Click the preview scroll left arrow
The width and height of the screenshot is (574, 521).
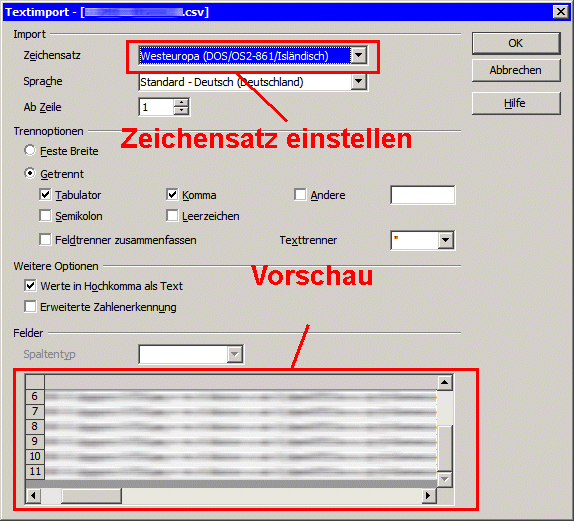point(33,496)
